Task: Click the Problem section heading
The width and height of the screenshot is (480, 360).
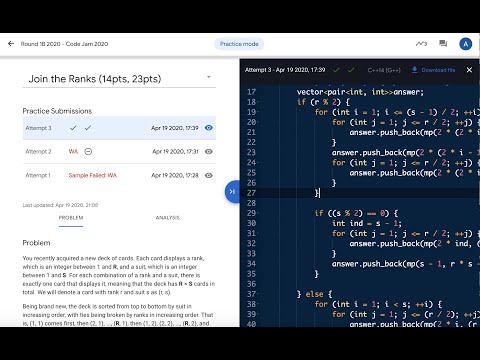Action: click(x=36, y=243)
